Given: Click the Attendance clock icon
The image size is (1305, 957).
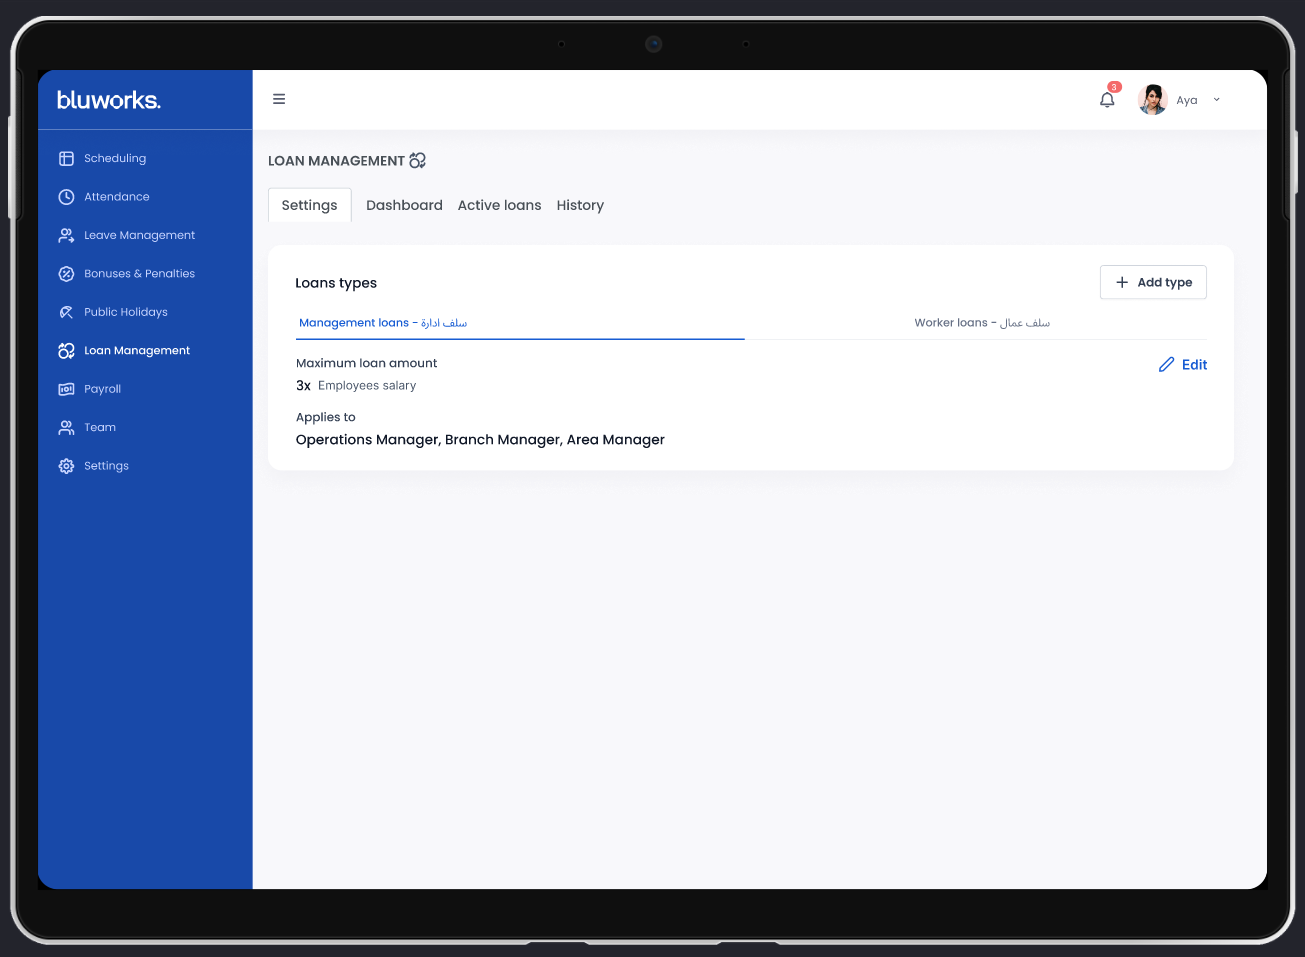Looking at the screenshot, I should [66, 197].
